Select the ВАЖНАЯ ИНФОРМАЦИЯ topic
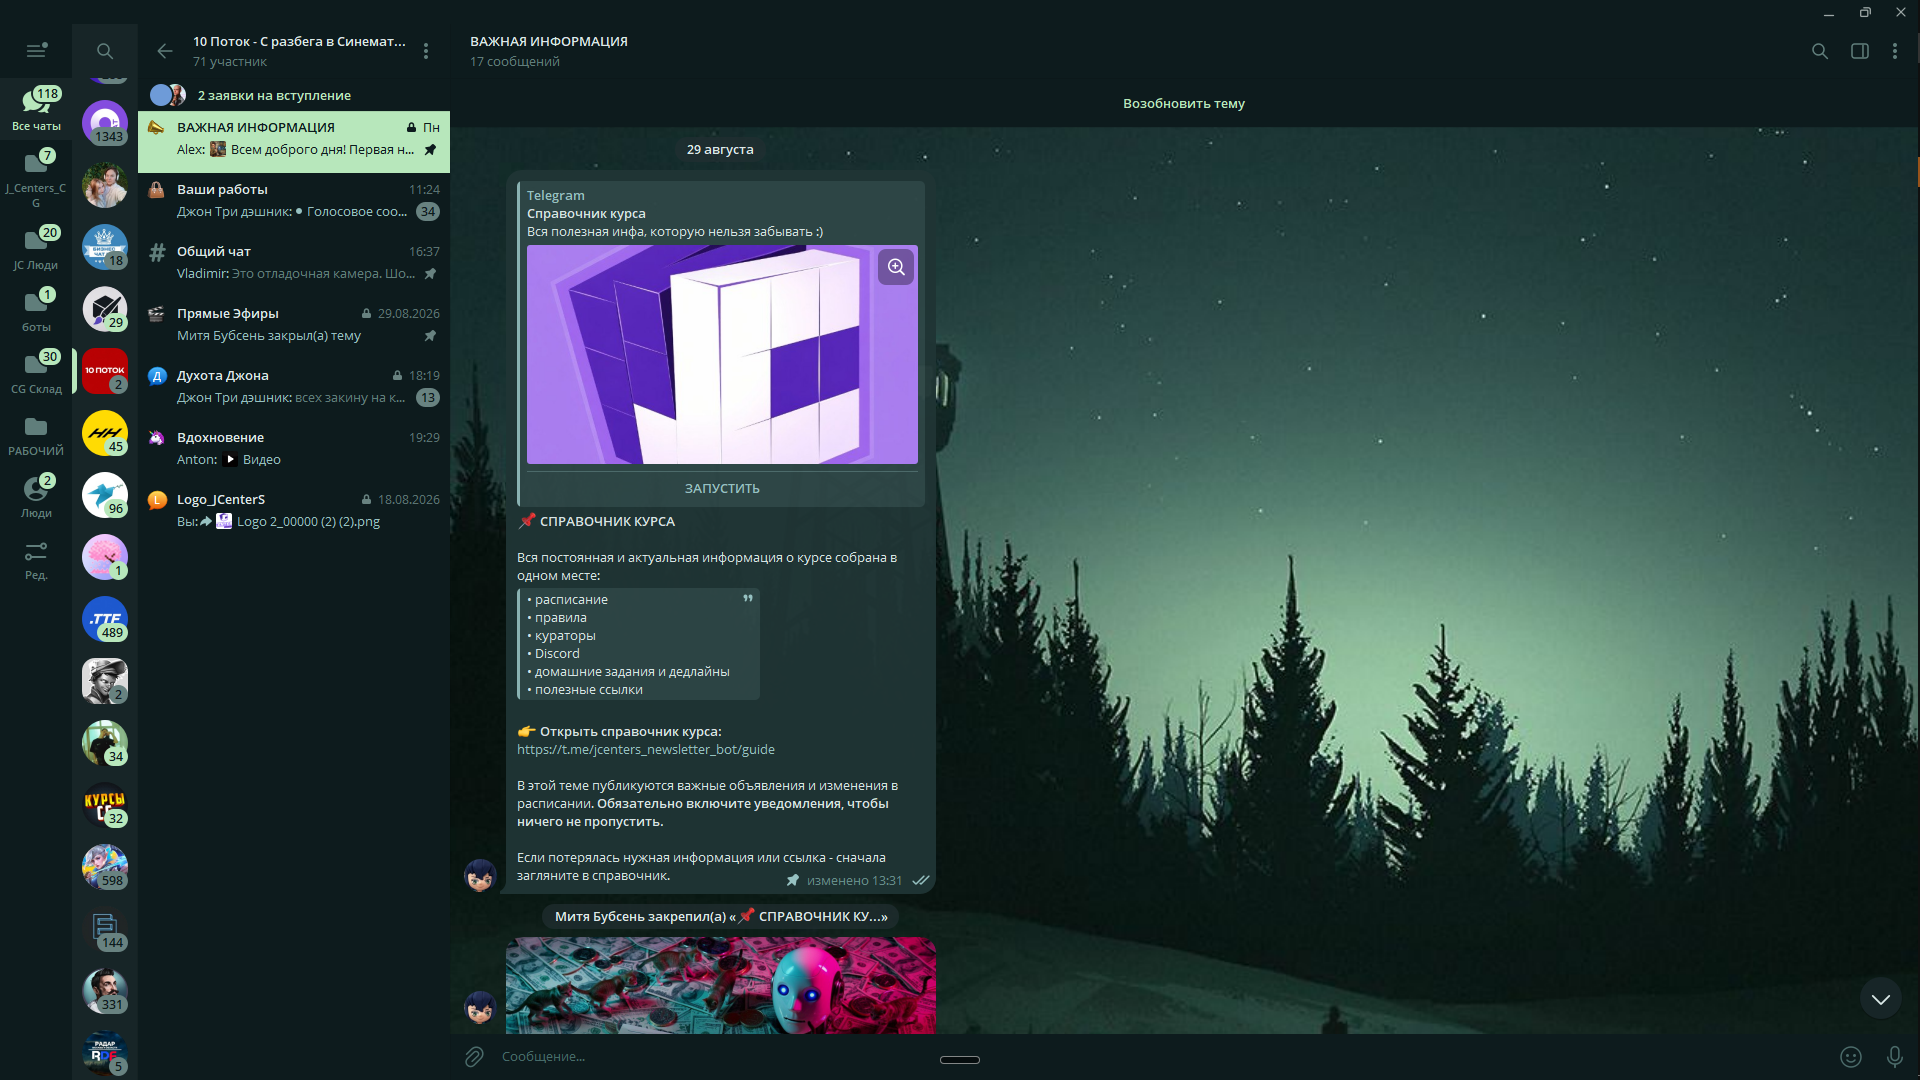Viewport: 1920px width, 1080px height. click(x=294, y=141)
